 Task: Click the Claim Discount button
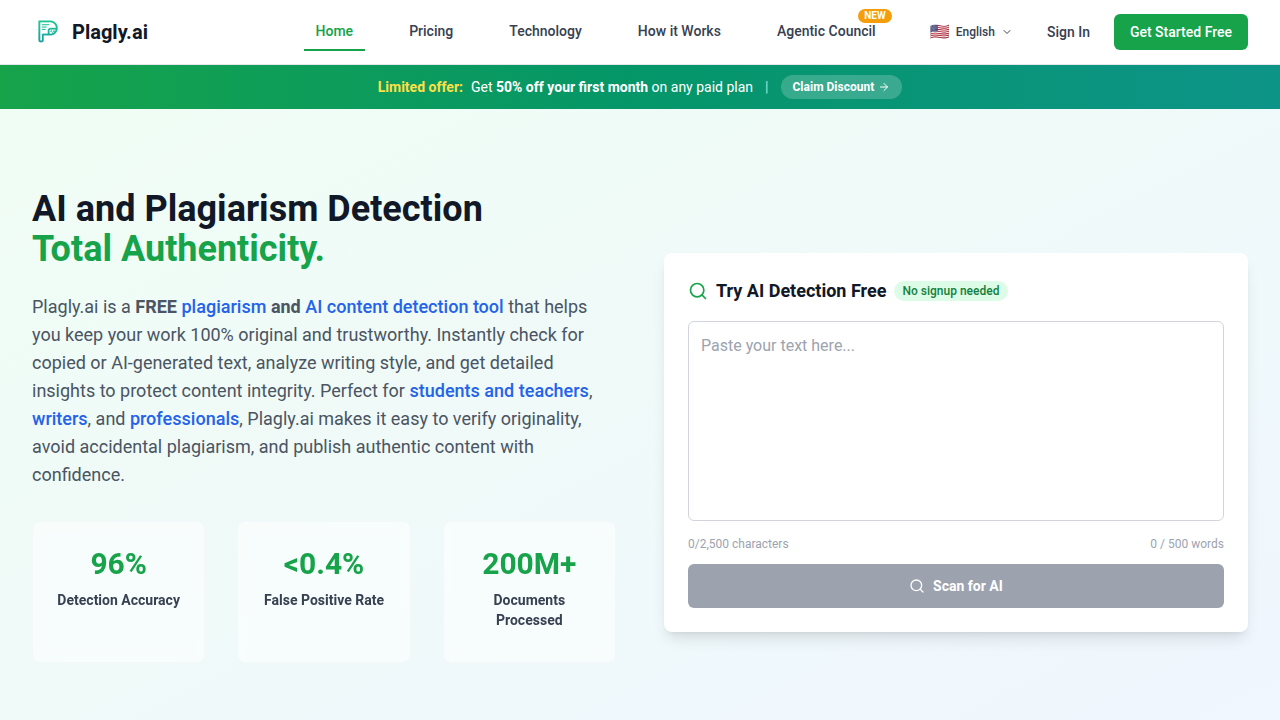[x=841, y=87]
